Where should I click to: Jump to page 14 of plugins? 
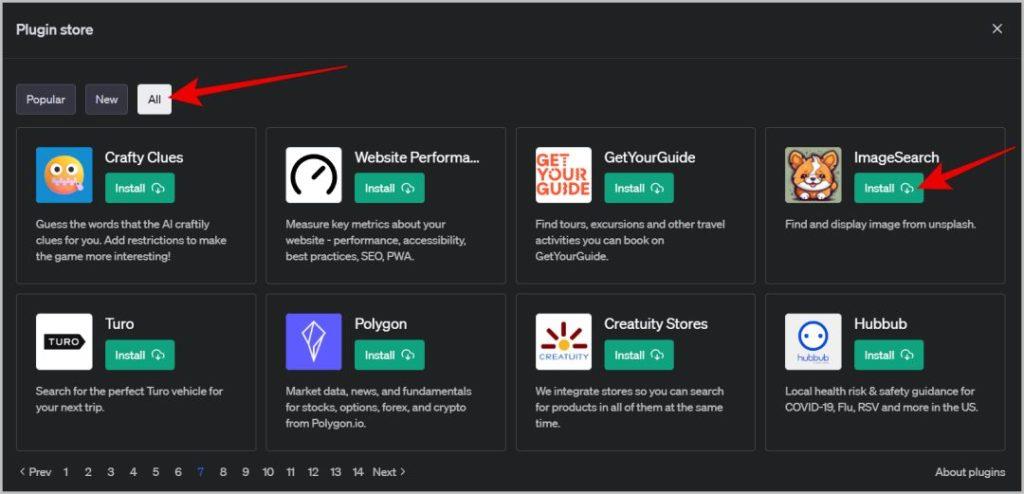pos(358,472)
